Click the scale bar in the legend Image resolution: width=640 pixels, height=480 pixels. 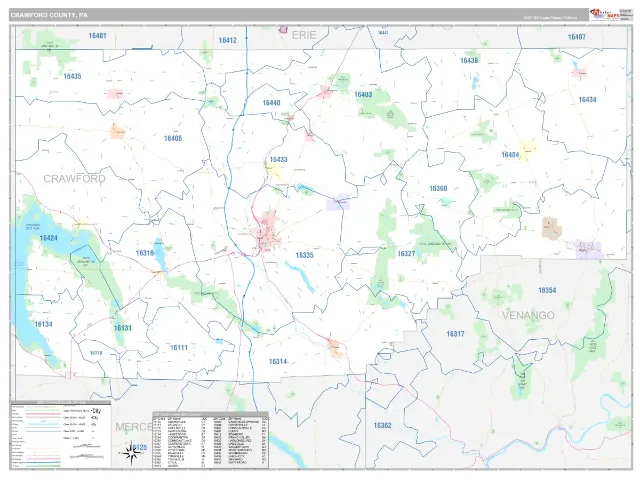coord(86,451)
